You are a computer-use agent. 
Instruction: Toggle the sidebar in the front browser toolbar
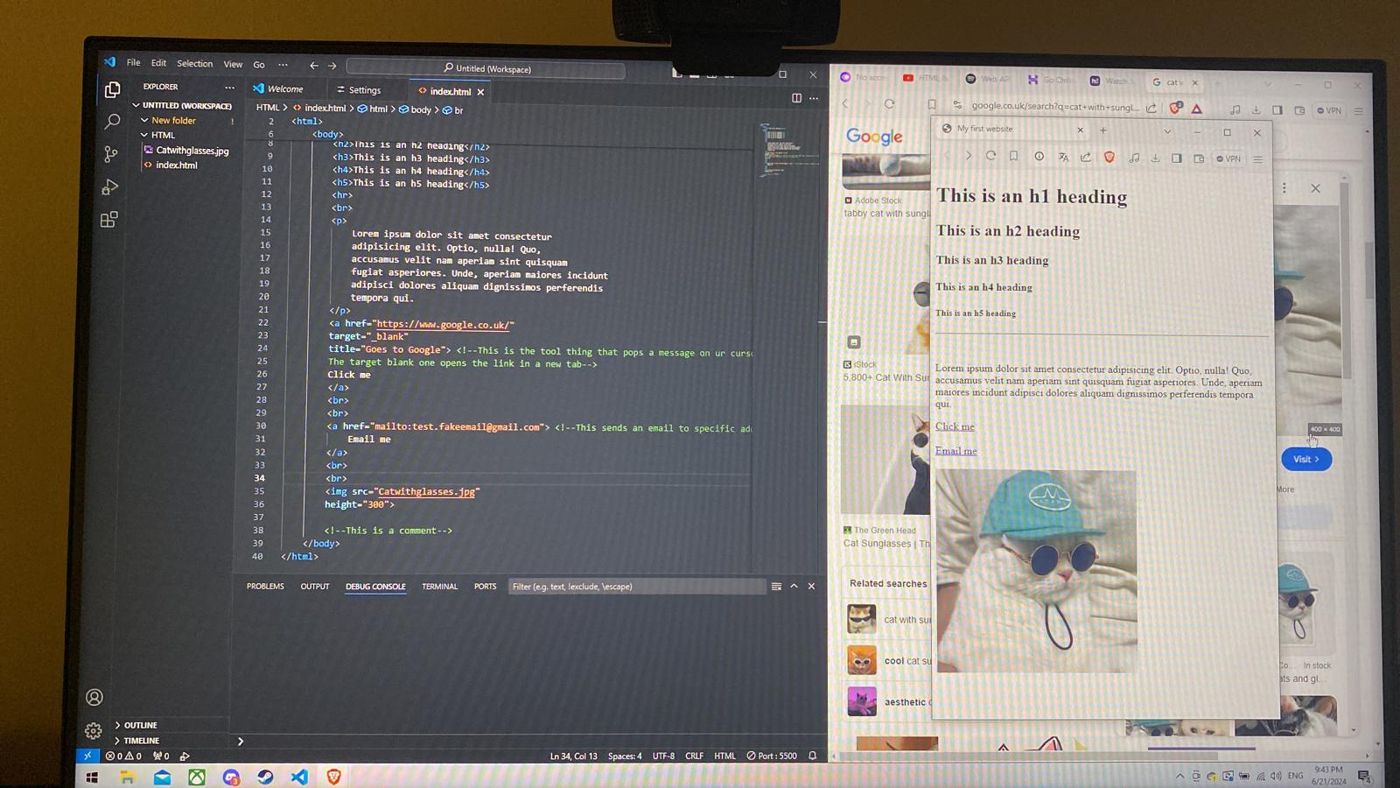tap(1177, 158)
